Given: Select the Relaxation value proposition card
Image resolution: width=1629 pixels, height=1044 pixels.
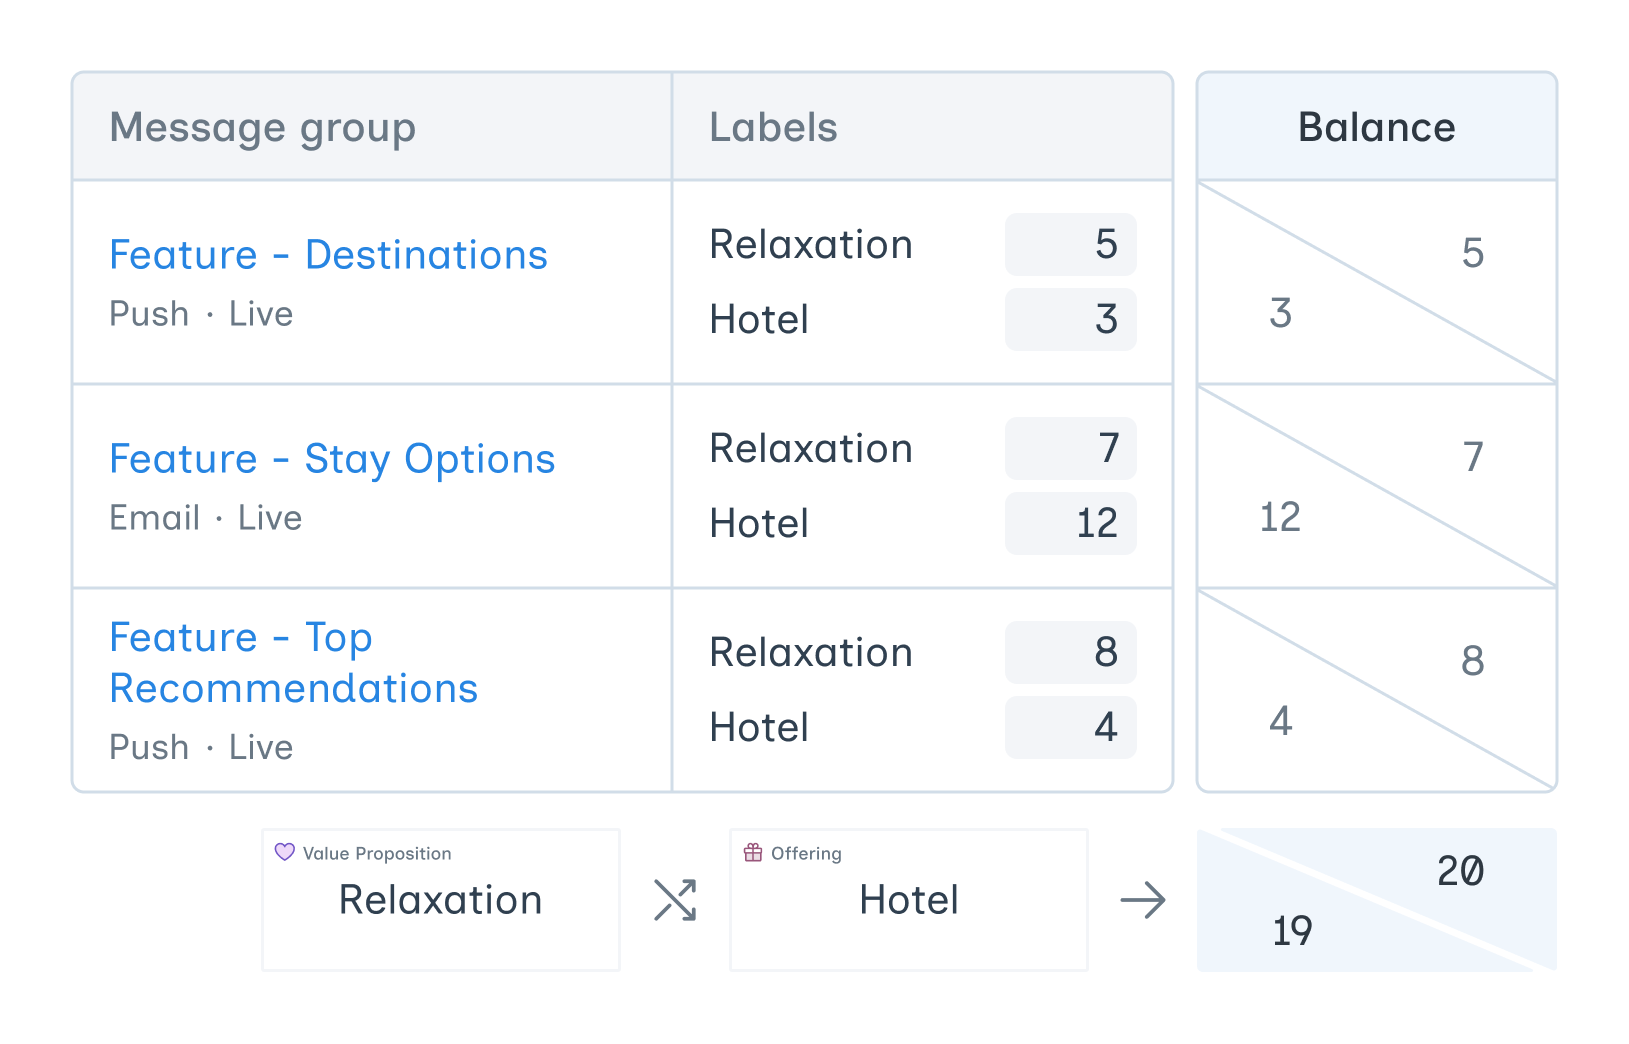Looking at the screenshot, I should click(x=441, y=900).
